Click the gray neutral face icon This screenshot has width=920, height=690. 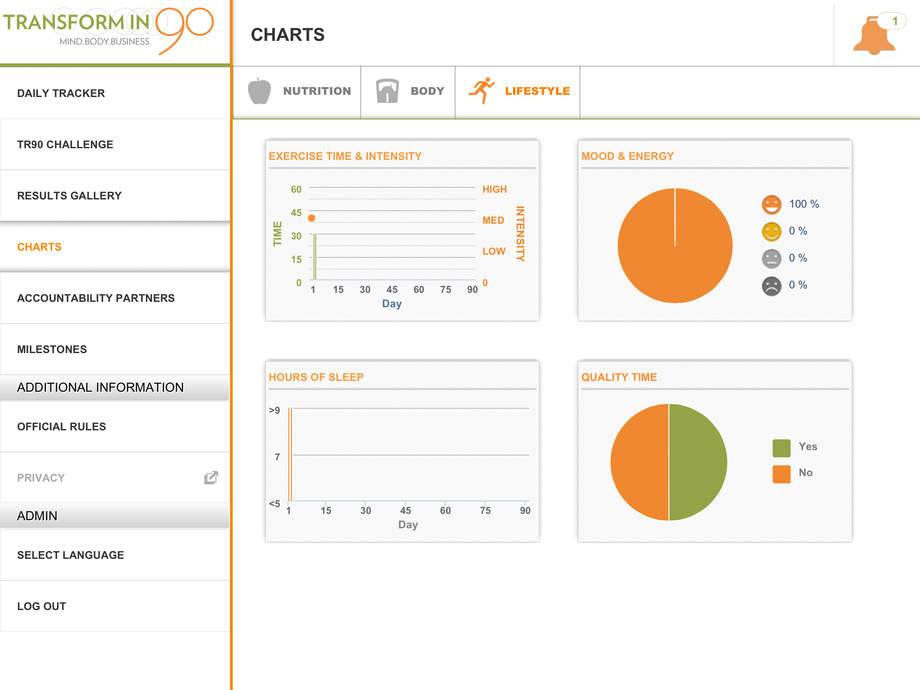point(771,258)
